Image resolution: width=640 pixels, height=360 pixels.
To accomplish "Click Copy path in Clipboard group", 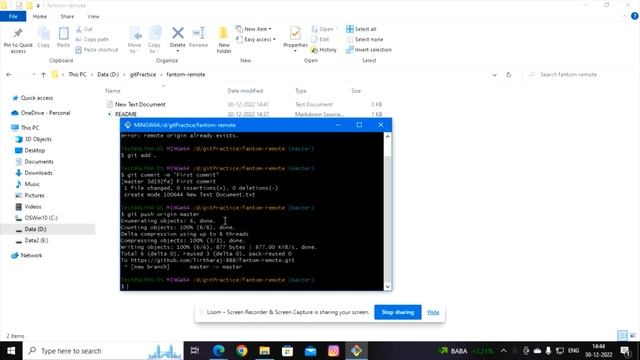I will click(x=92, y=39).
